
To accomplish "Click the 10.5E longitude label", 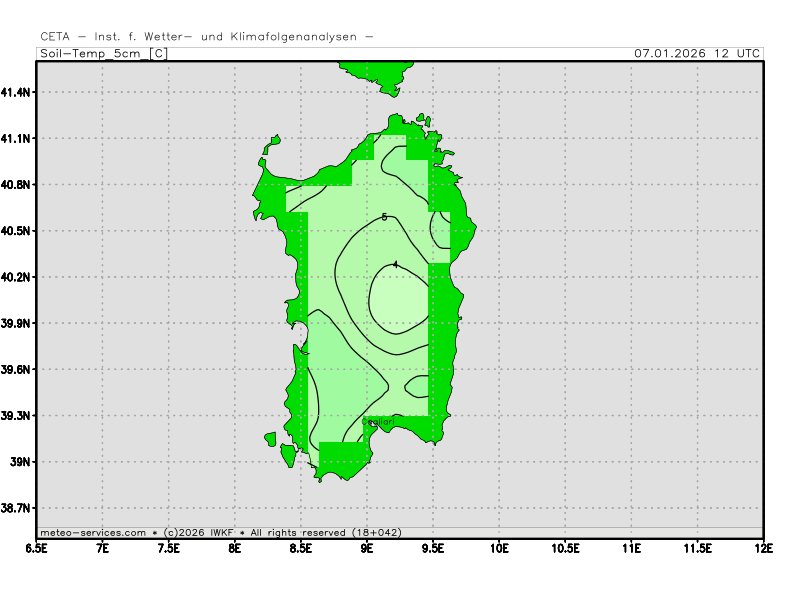I will 565,548.
